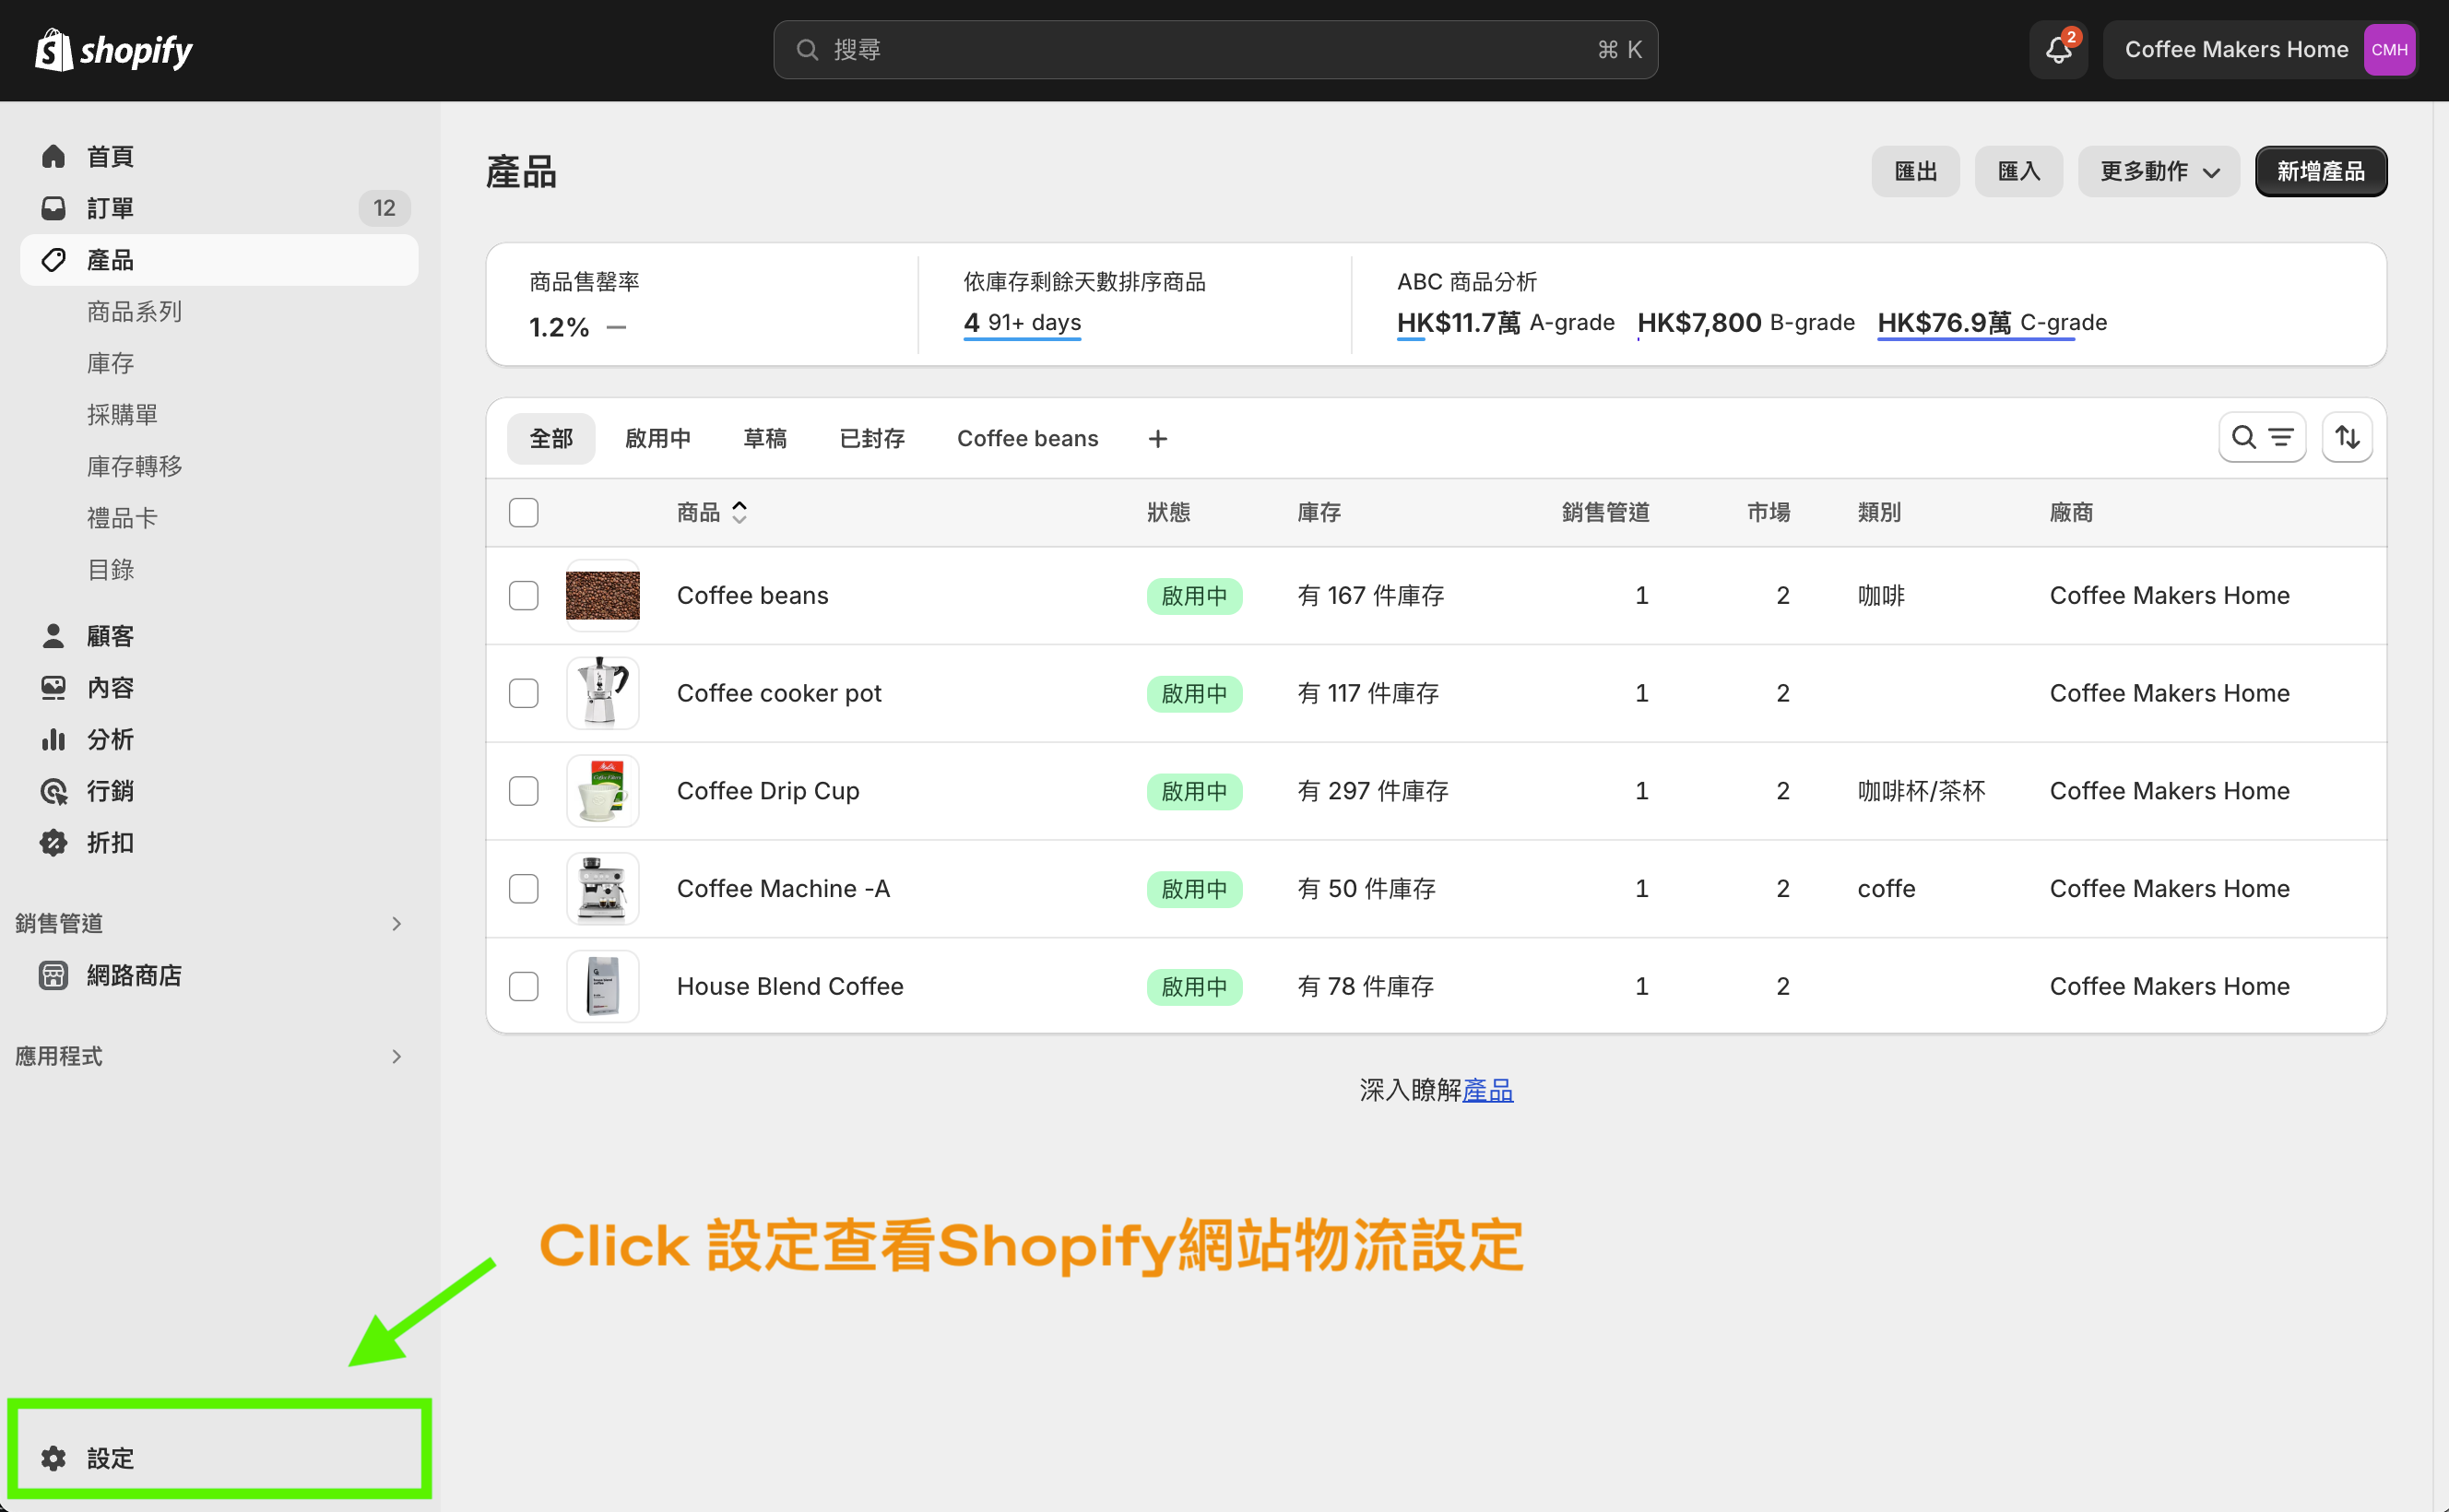The height and width of the screenshot is (1512, 2449).
Task: Check the Coffee Machine -A checkbox
Action: [x=524, y=889]
